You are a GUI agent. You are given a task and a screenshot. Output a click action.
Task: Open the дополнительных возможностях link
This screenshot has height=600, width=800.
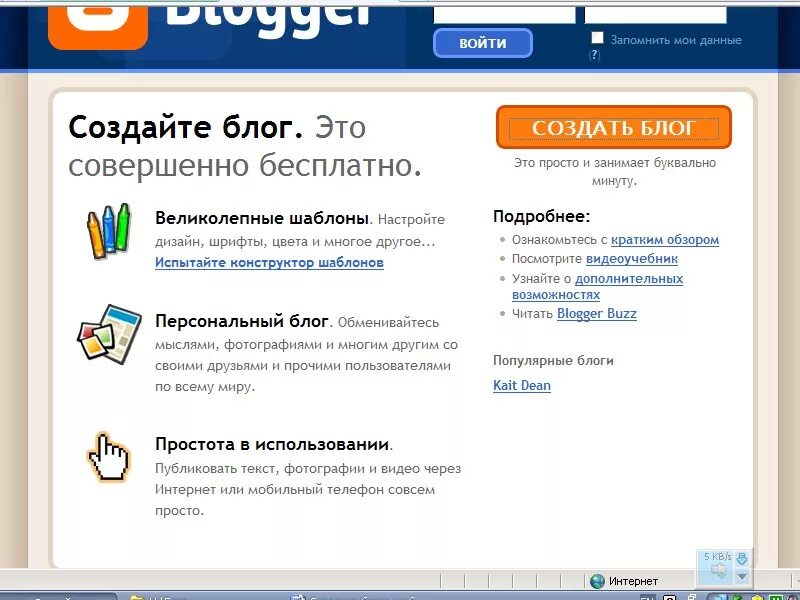tap(597, 287)
